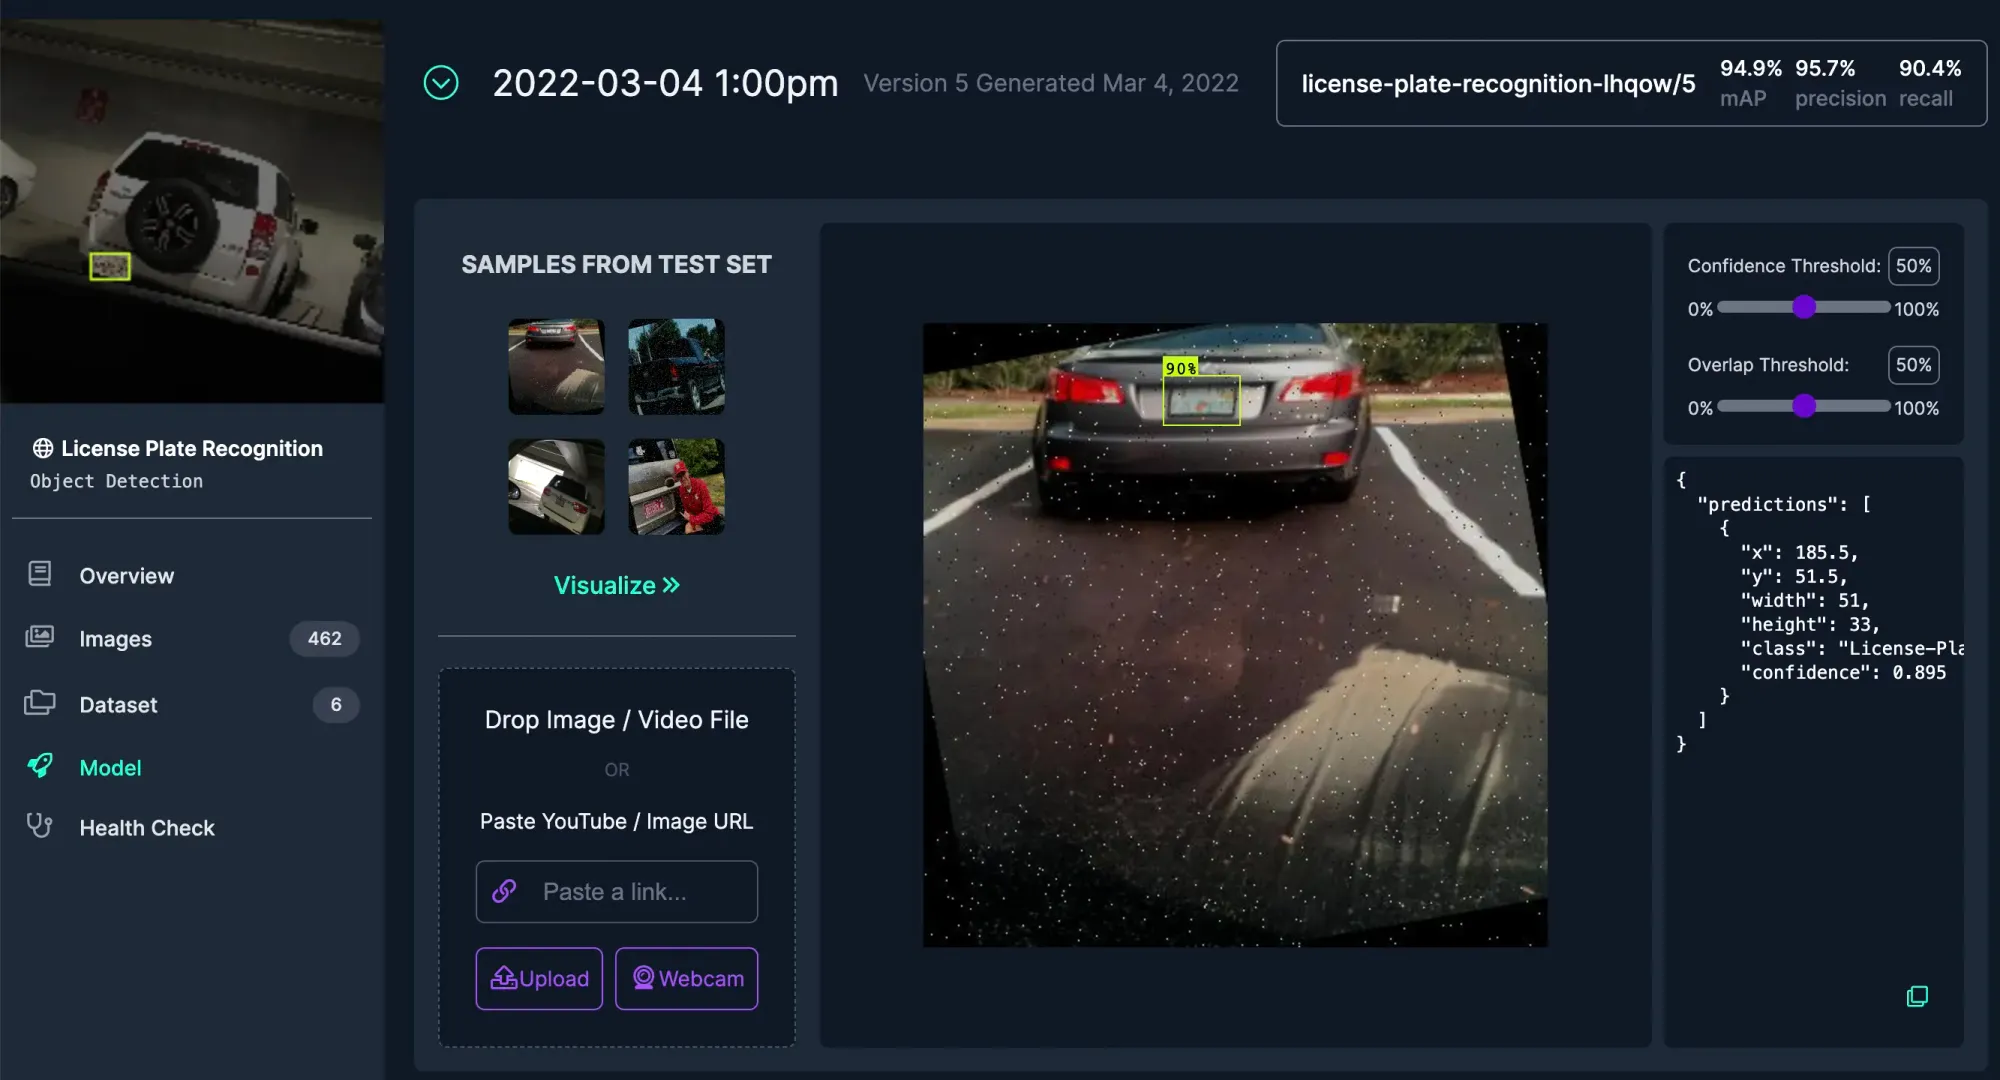Expand the version dropdown circle chevron
Image resolution: width=2000 pixels, height=1080 pixels.
441,83
